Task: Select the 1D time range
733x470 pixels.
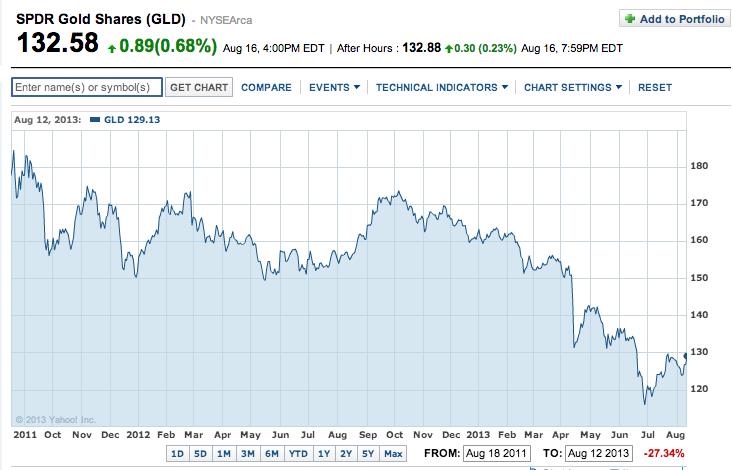Action: click(177, 454)
